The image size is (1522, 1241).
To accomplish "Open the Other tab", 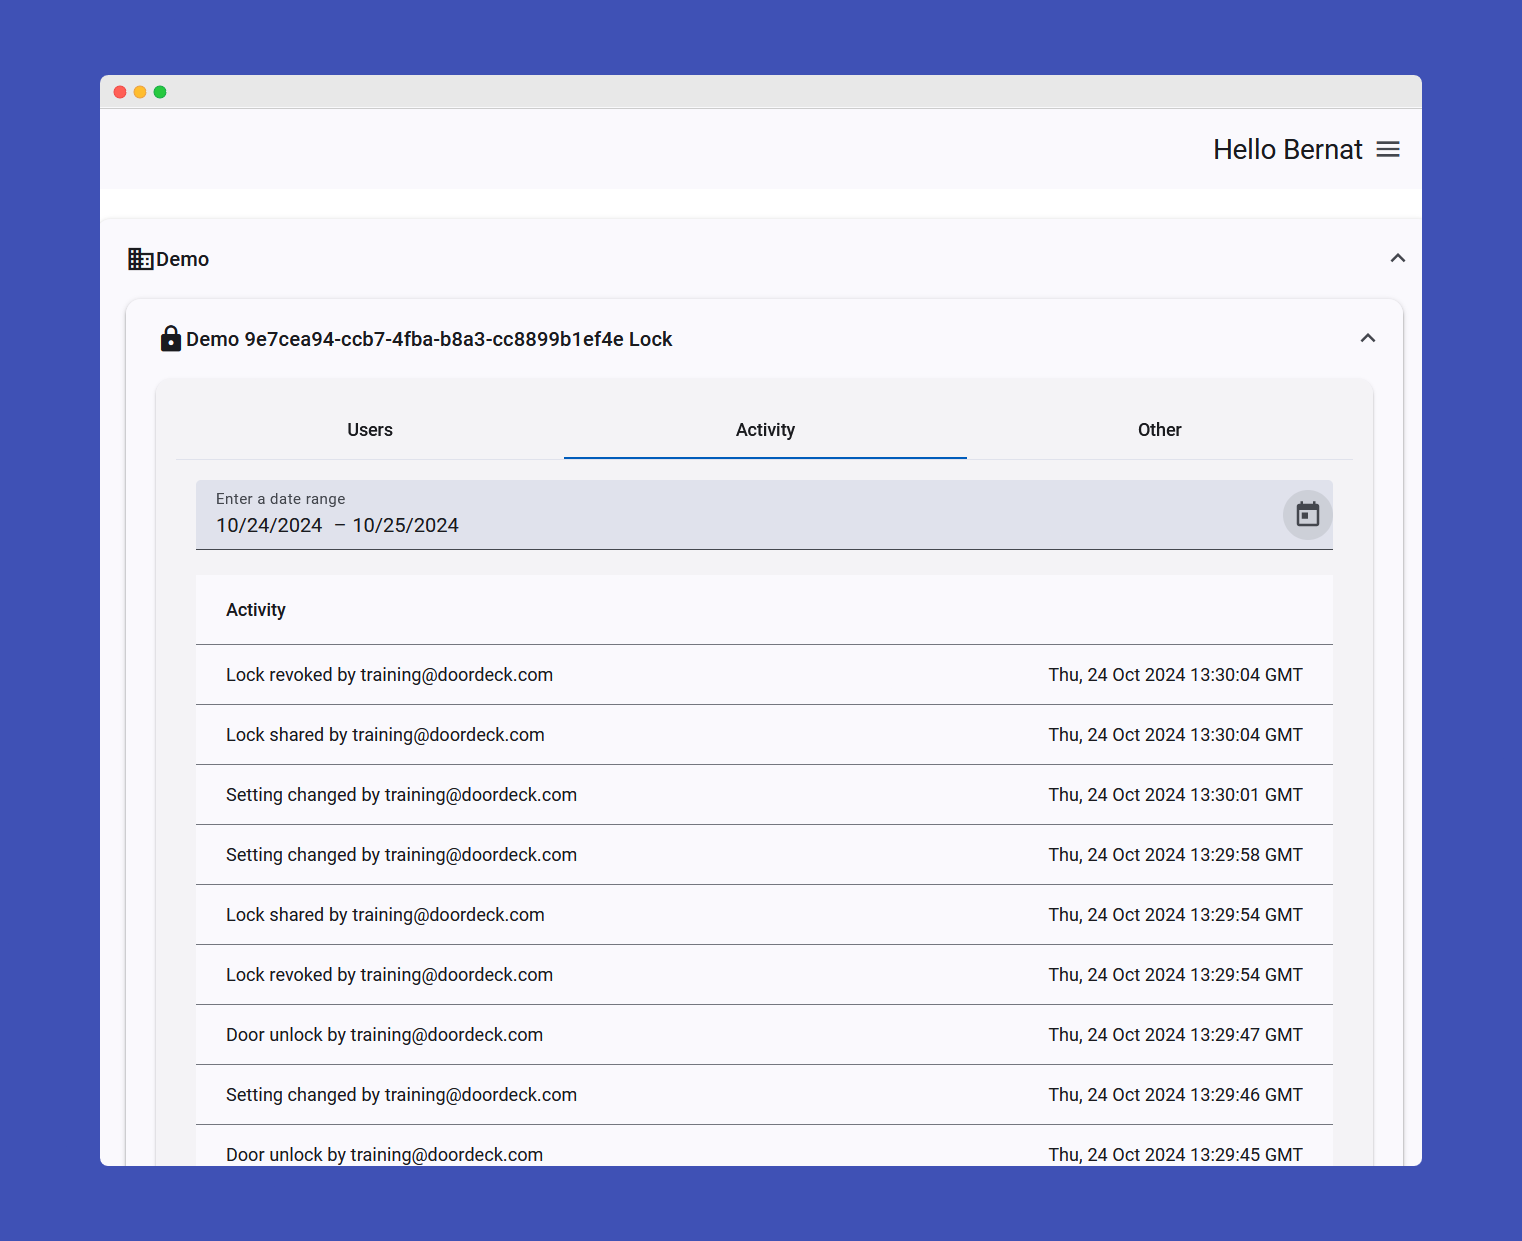I will [x=1159, y=430].
